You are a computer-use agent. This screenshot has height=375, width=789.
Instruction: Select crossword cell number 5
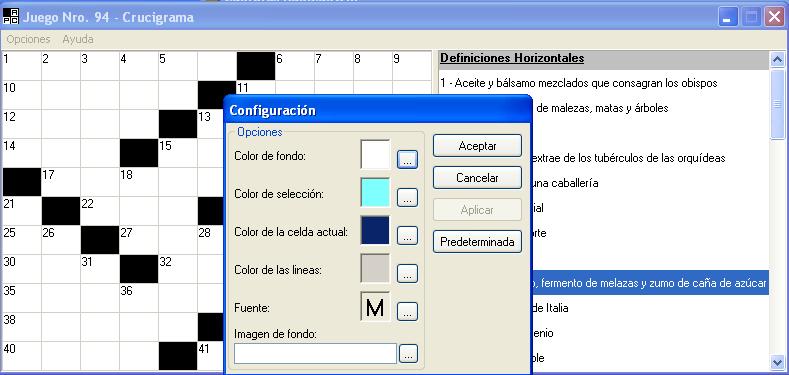[x=178, y=65]
